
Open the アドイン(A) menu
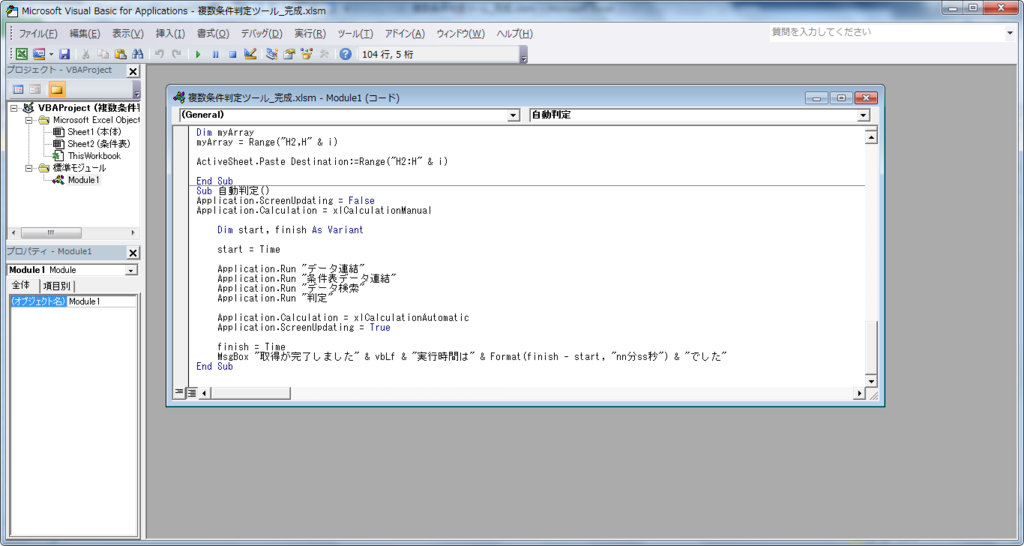[404, 34]
